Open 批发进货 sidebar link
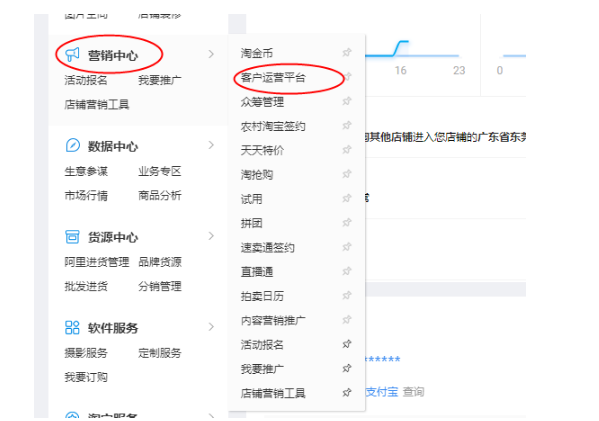The width and height of the screenshot is (599, 421). click(86, 286)
